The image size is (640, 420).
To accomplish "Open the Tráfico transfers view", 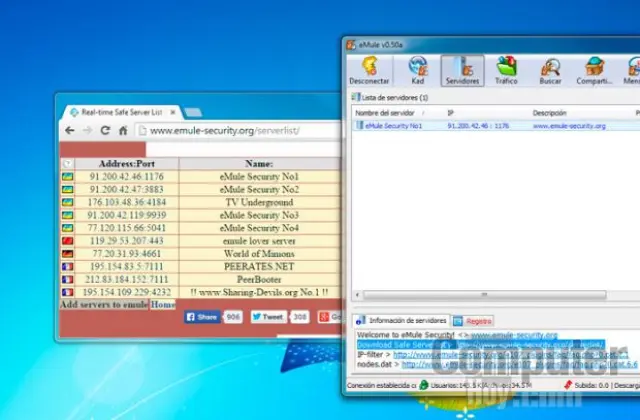I will tap(506, 70).
